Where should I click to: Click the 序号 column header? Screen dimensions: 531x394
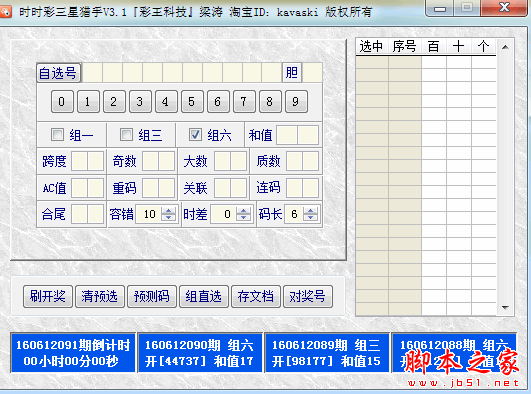[405, 46]
